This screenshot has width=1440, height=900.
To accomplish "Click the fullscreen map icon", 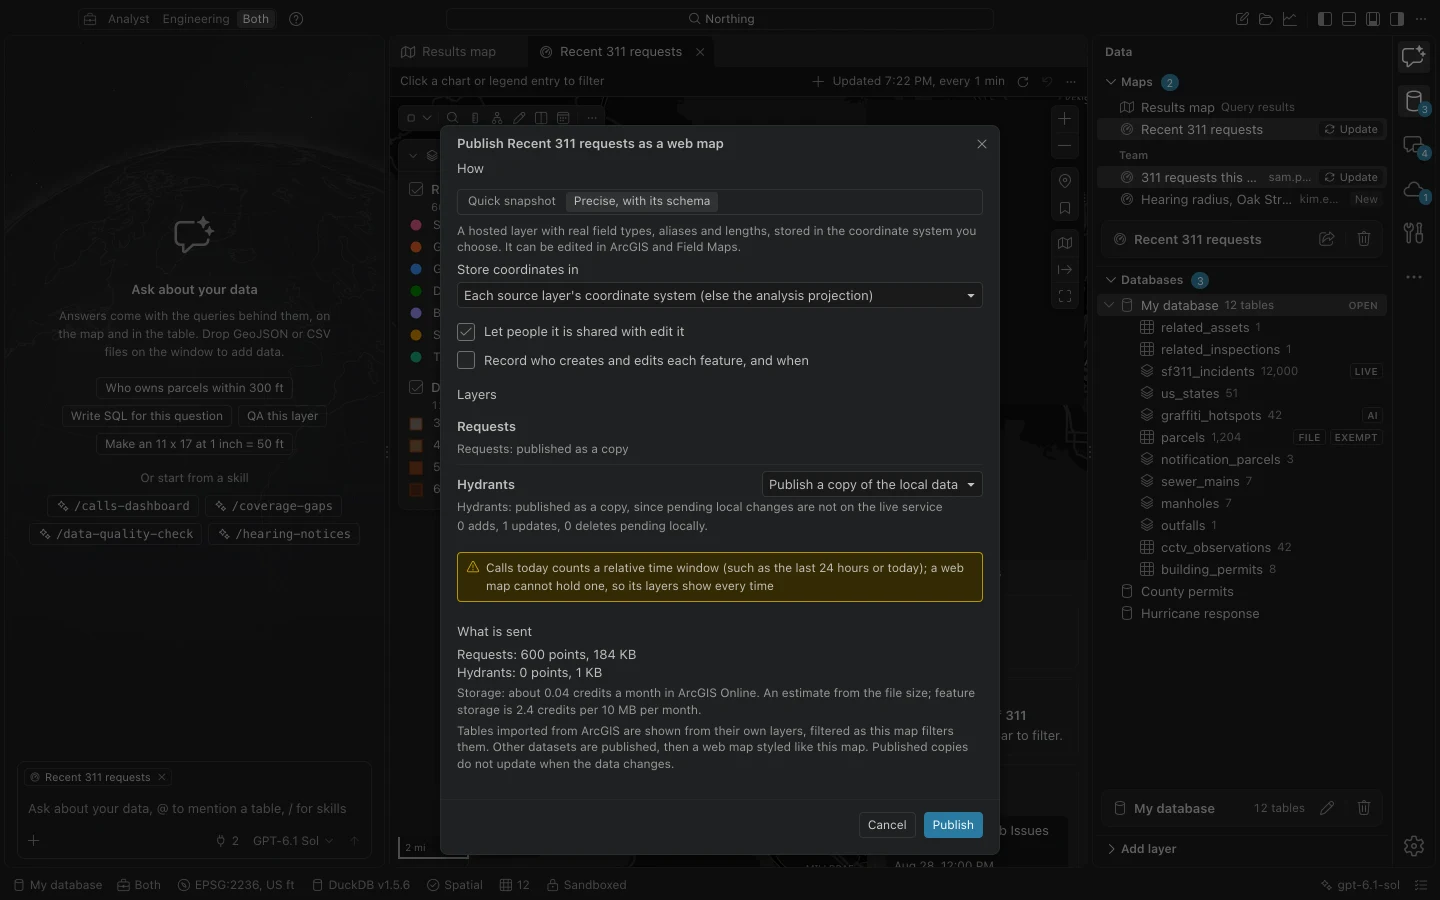I will 1065,296.
